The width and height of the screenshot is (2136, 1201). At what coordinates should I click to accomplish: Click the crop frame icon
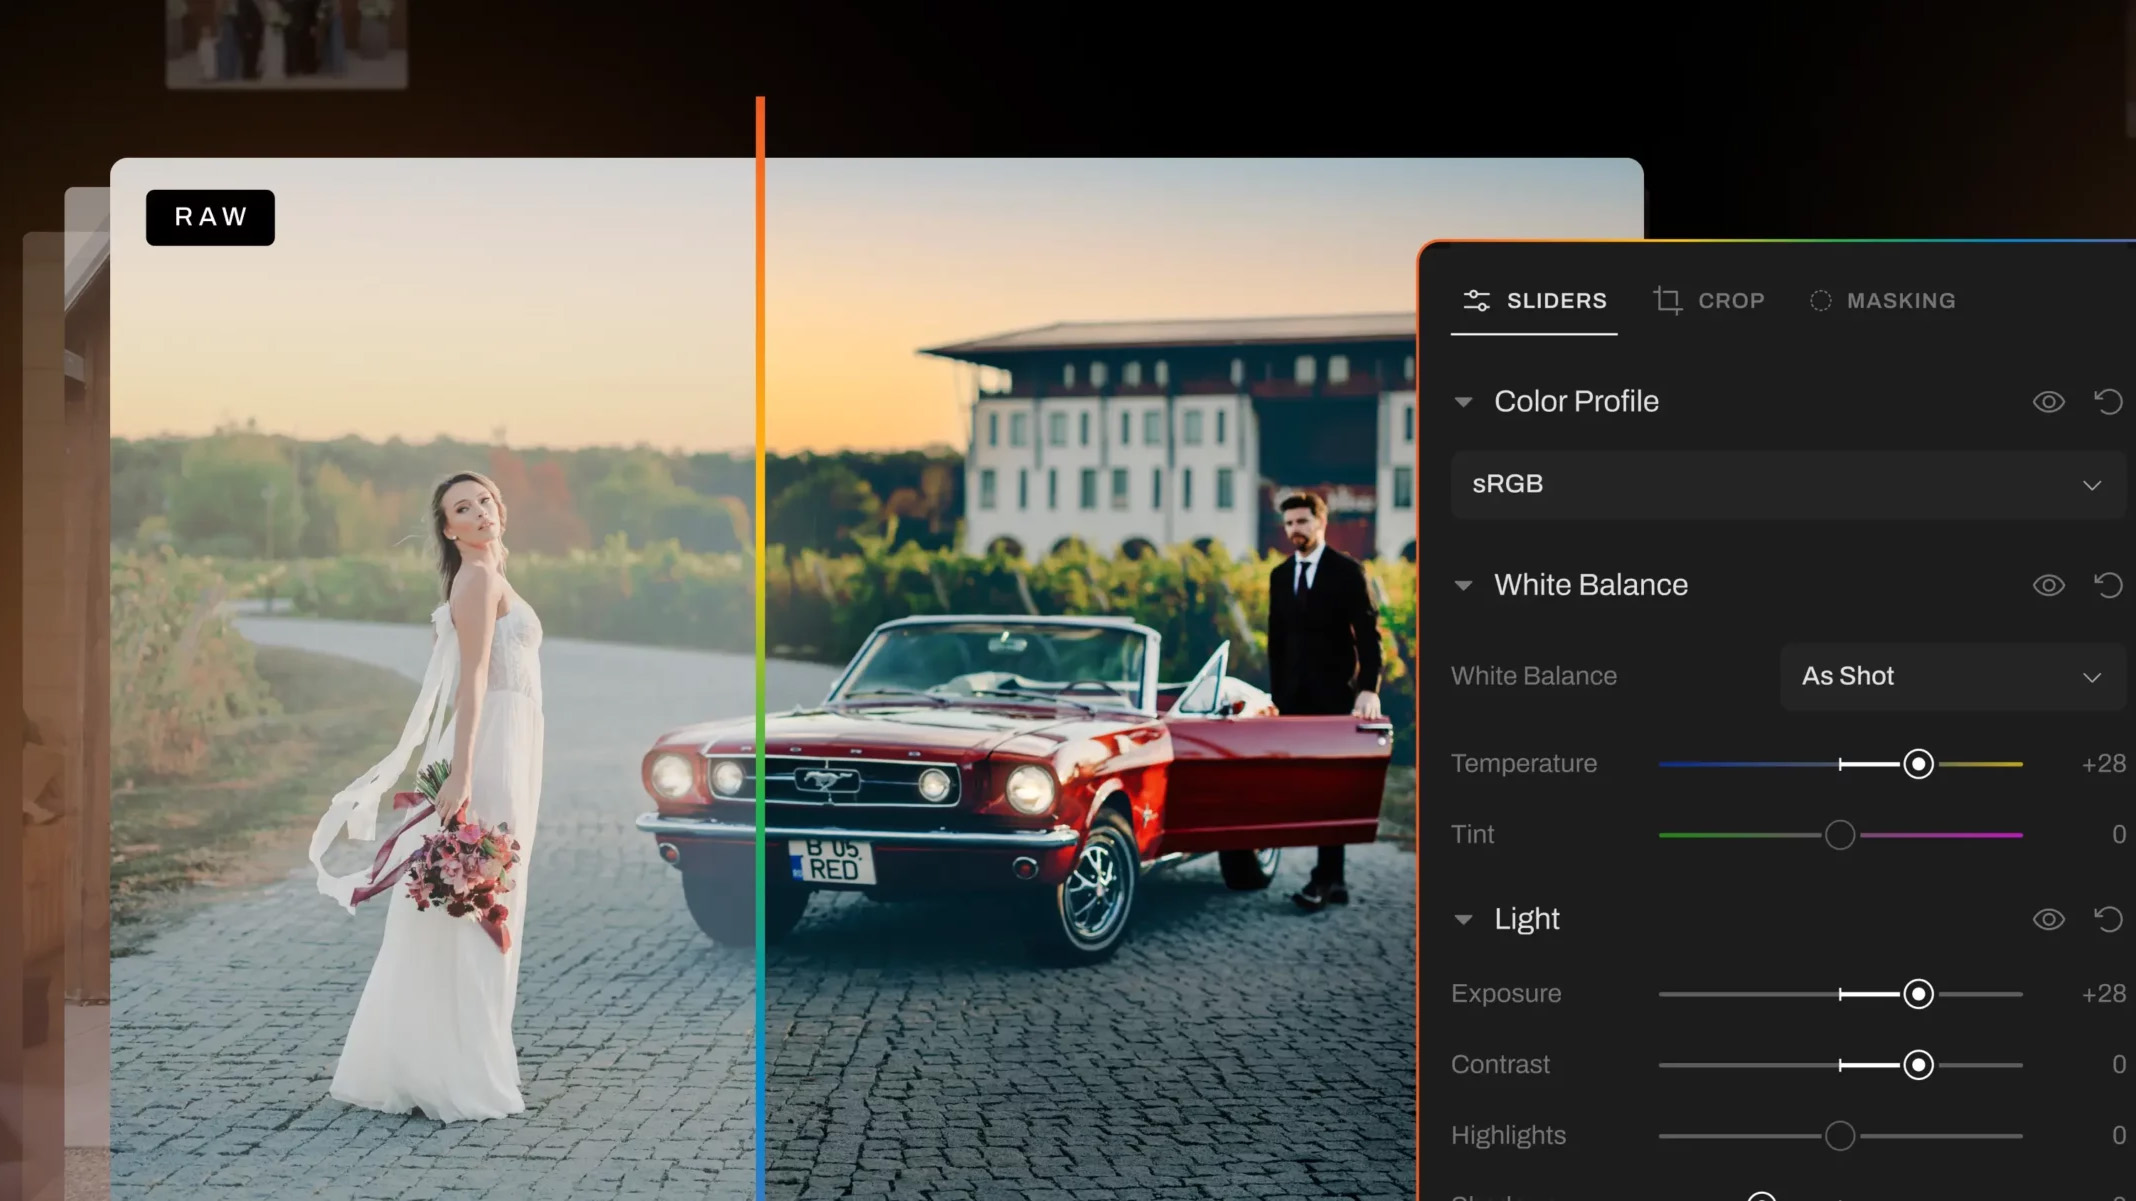click(x=1667, y=301)
